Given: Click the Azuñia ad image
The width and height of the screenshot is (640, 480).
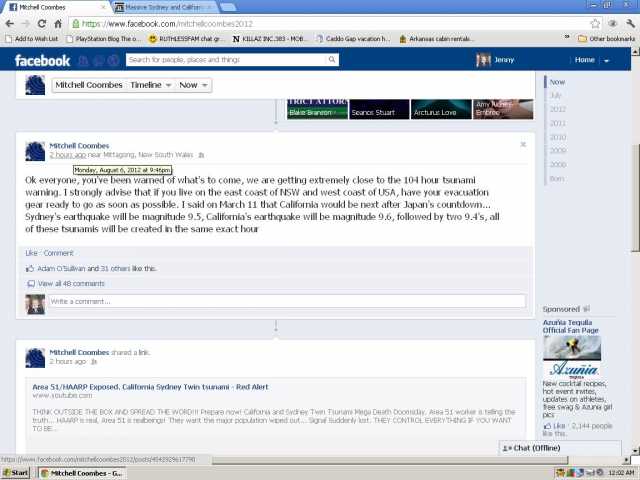Looking at the screenshot, I should point(572,357).
